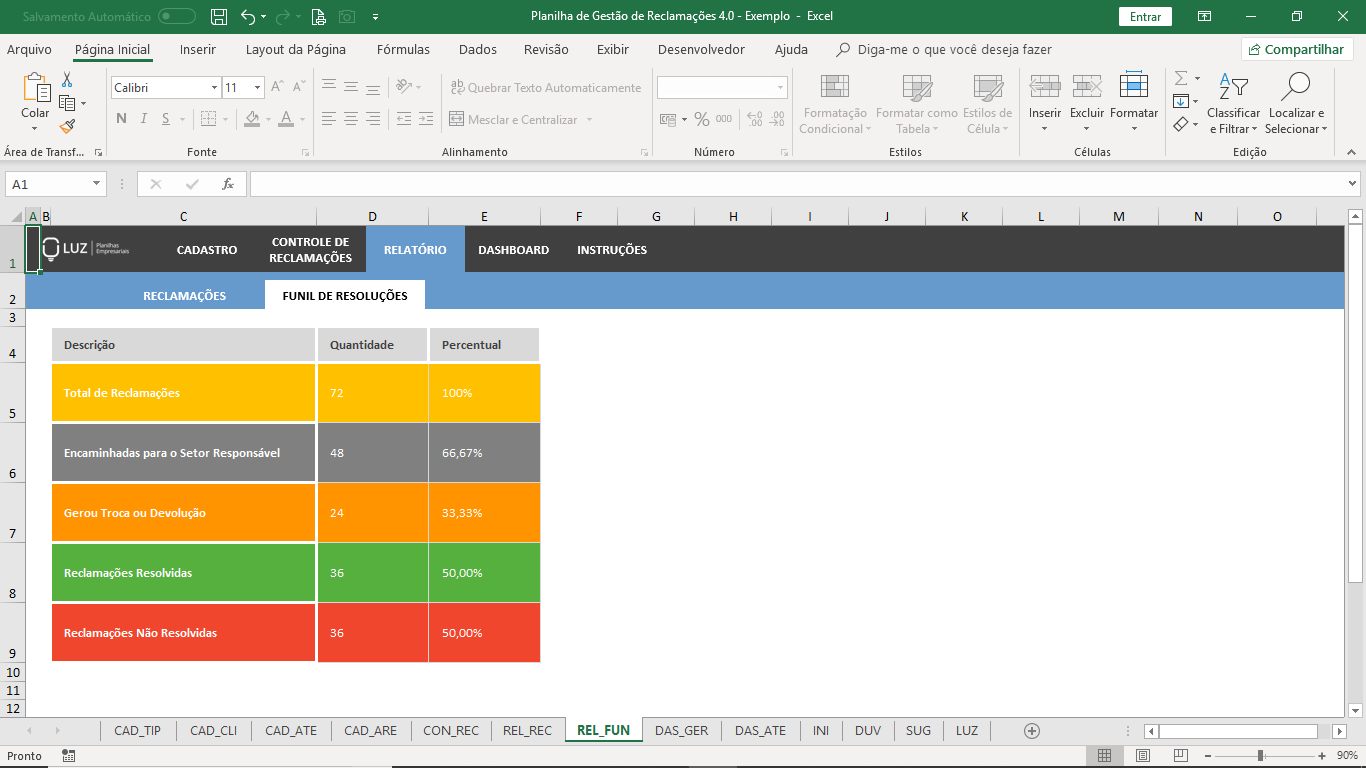Click the zoom slider handle
This screenshot has height=768, width=1366.
[x=1261, y=756]
